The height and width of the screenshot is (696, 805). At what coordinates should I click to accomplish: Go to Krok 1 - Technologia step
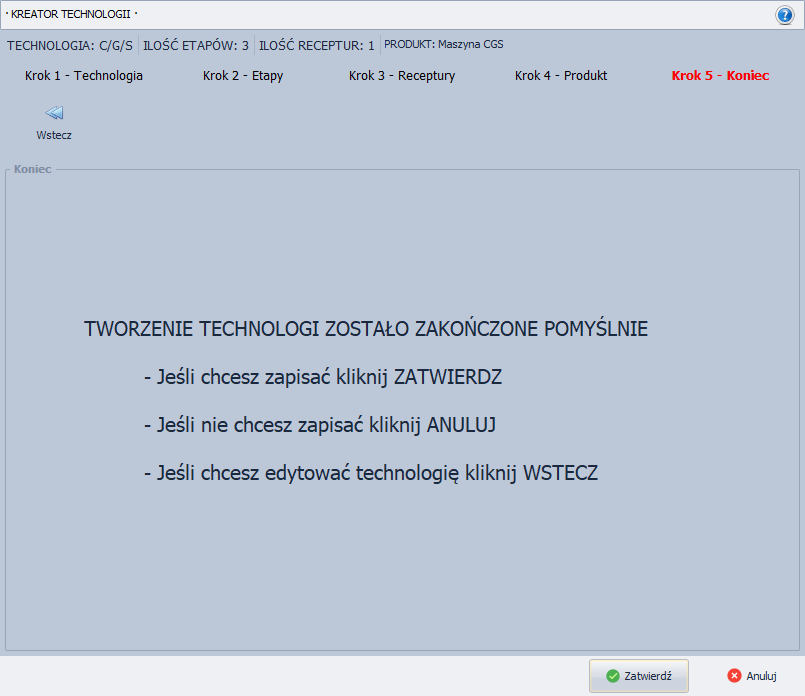click(x=84, y=76)
